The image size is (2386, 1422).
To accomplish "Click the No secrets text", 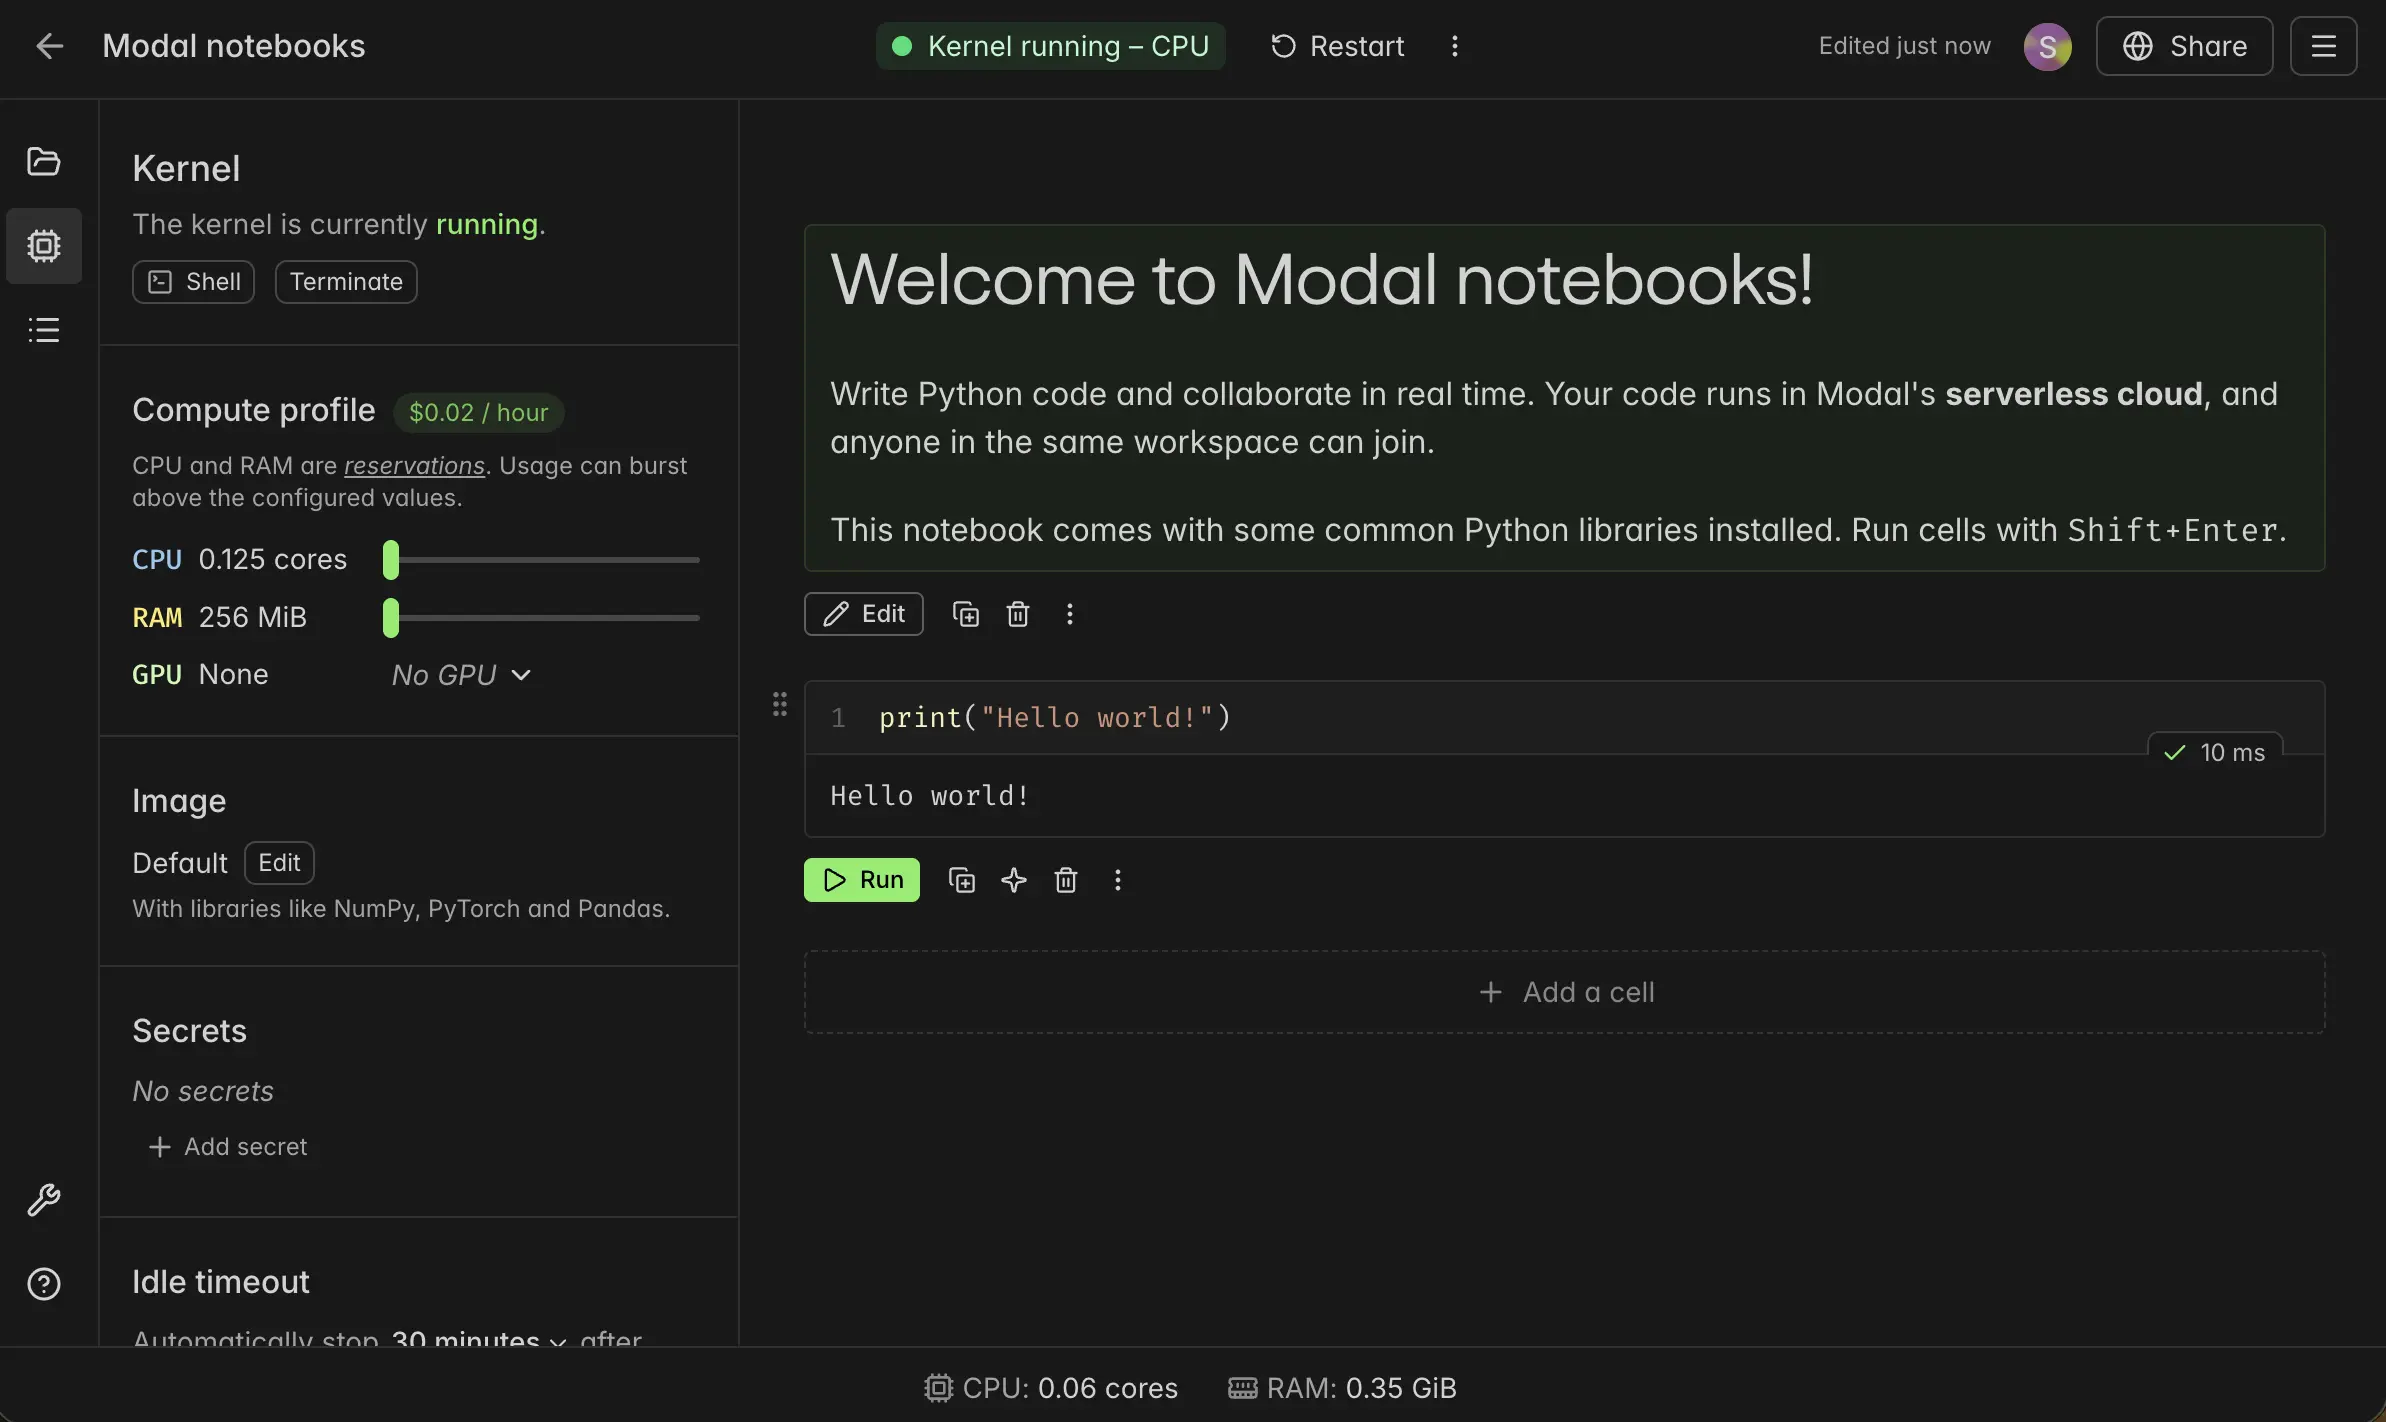I will pos(203,1091).
